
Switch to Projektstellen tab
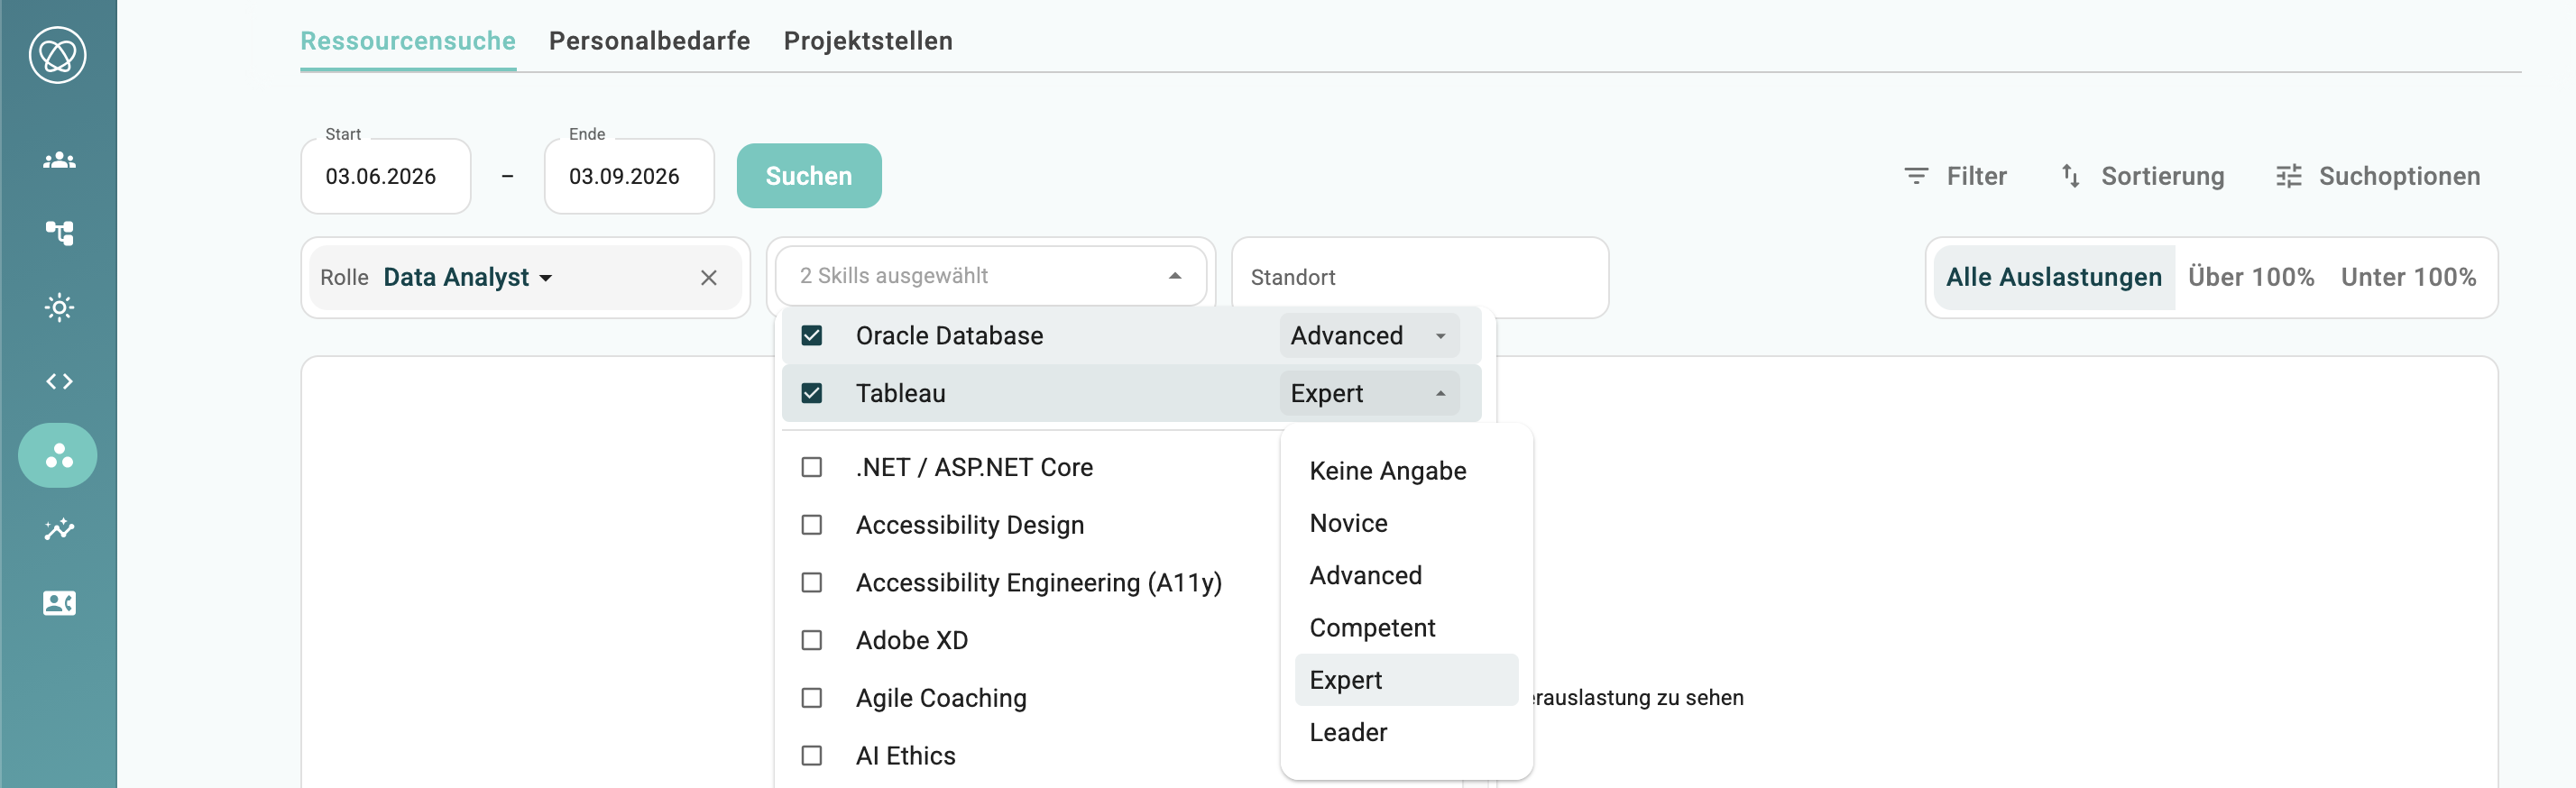[868, 41]
